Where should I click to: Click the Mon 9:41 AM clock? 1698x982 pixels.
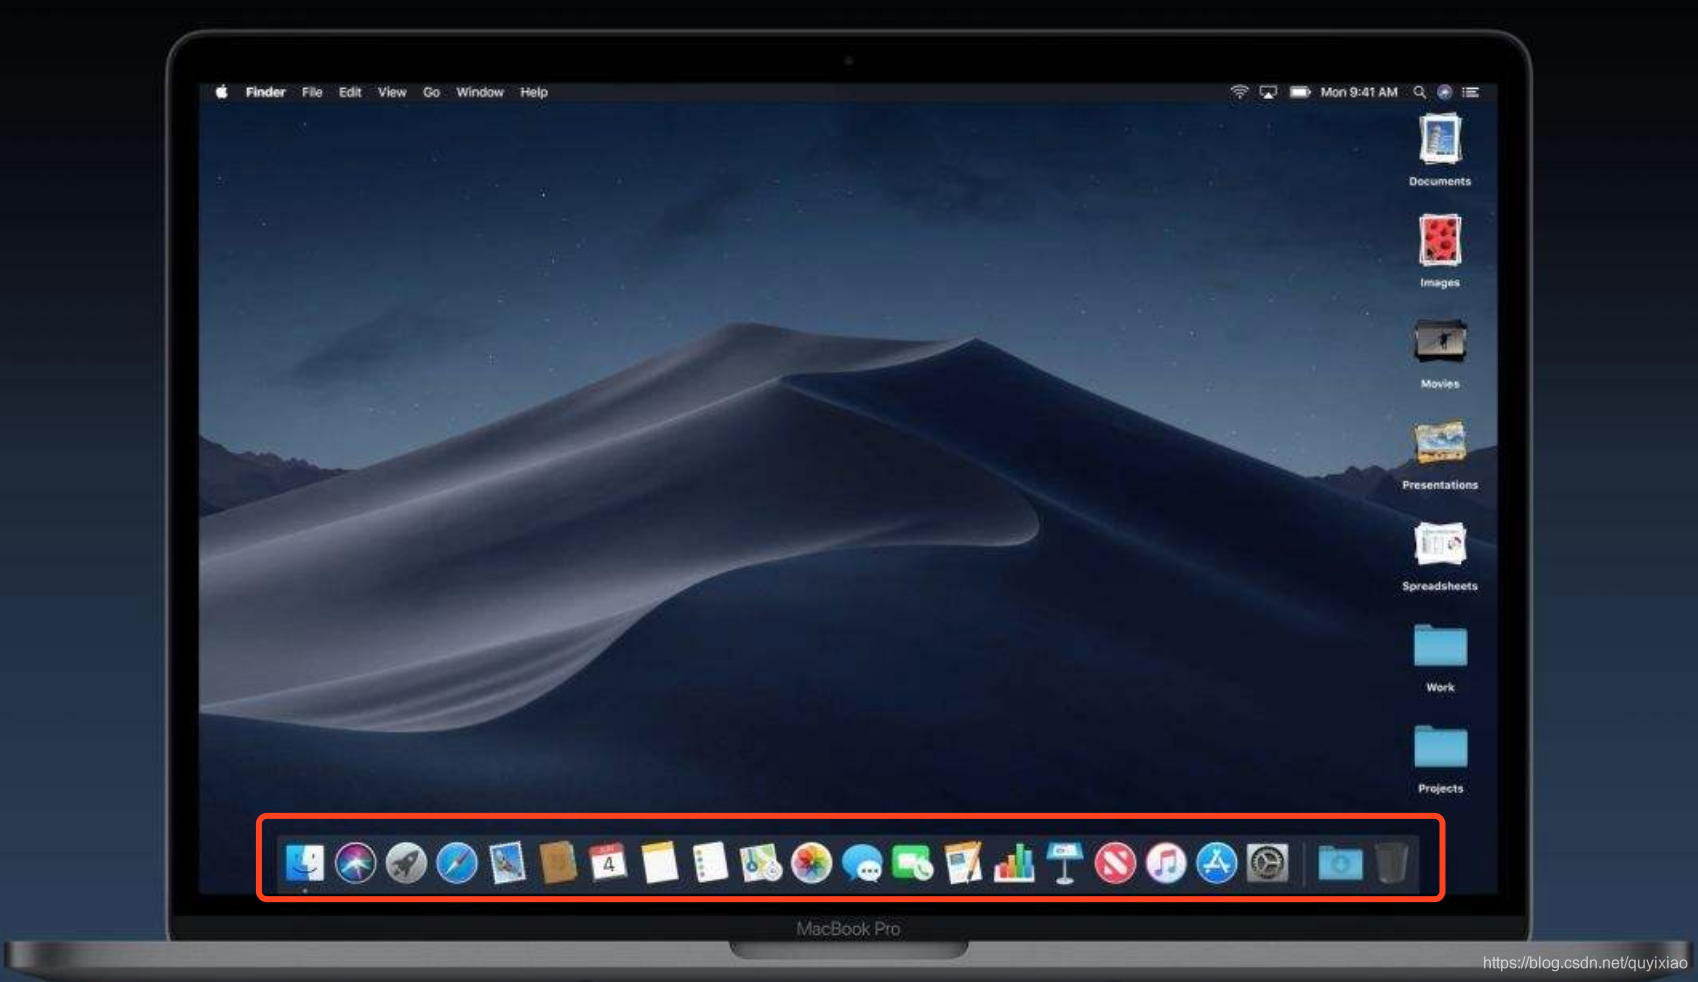pyautogui.click(x=1359, y=92)
